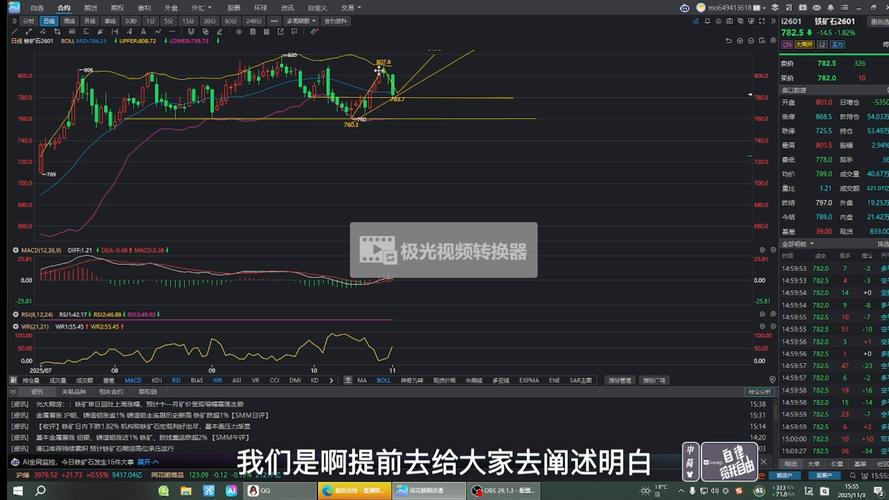Screen dimensions: 889x500
Task: Click the layers icon in title bar
Action: click(775, 7)
